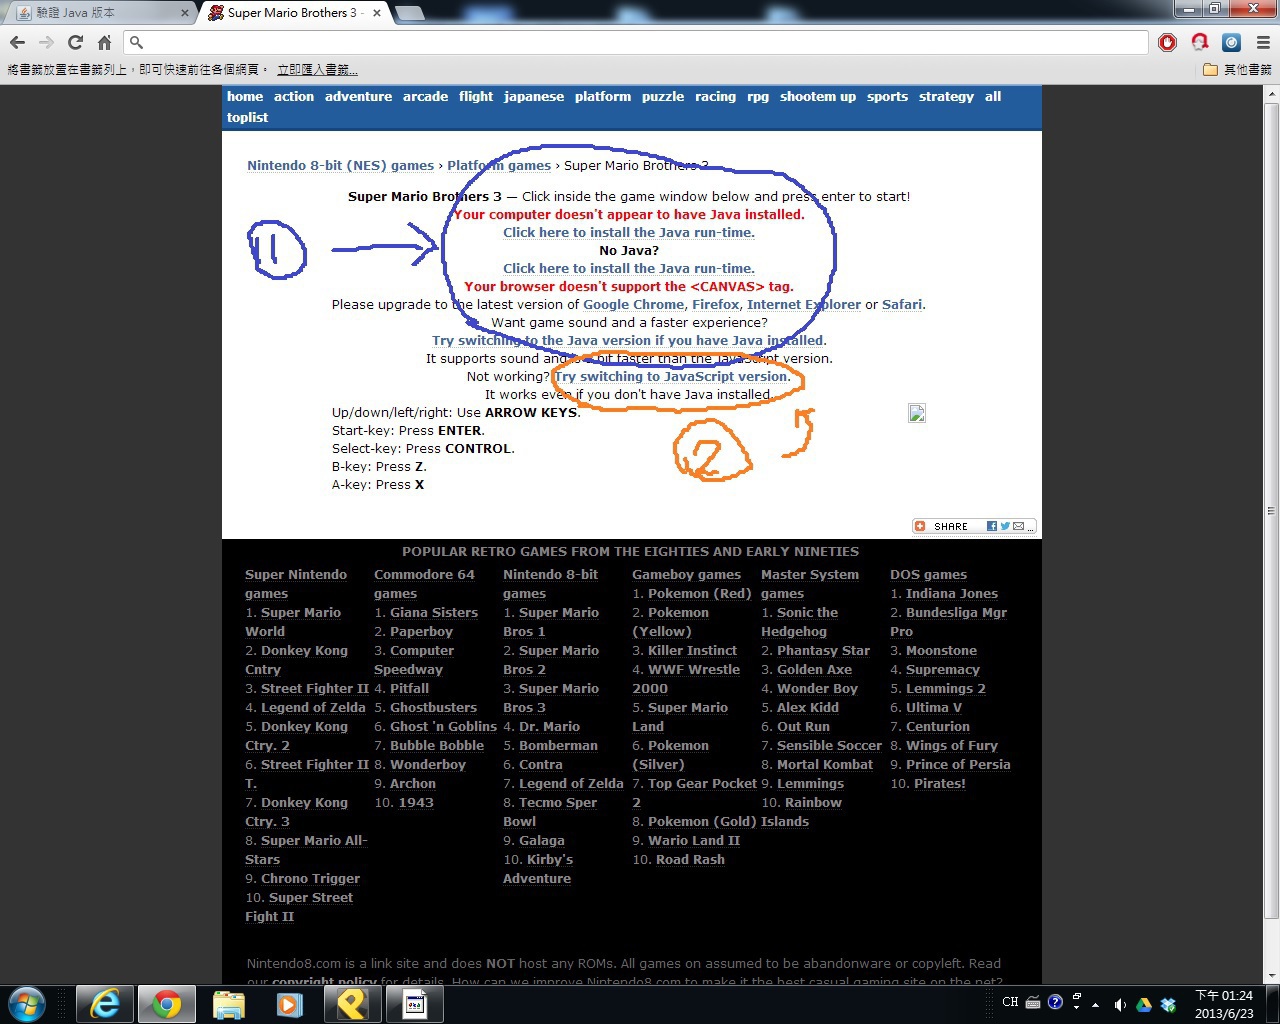1280x1024 pixels.
Task: Reload the current page
Action: [75, 42]
